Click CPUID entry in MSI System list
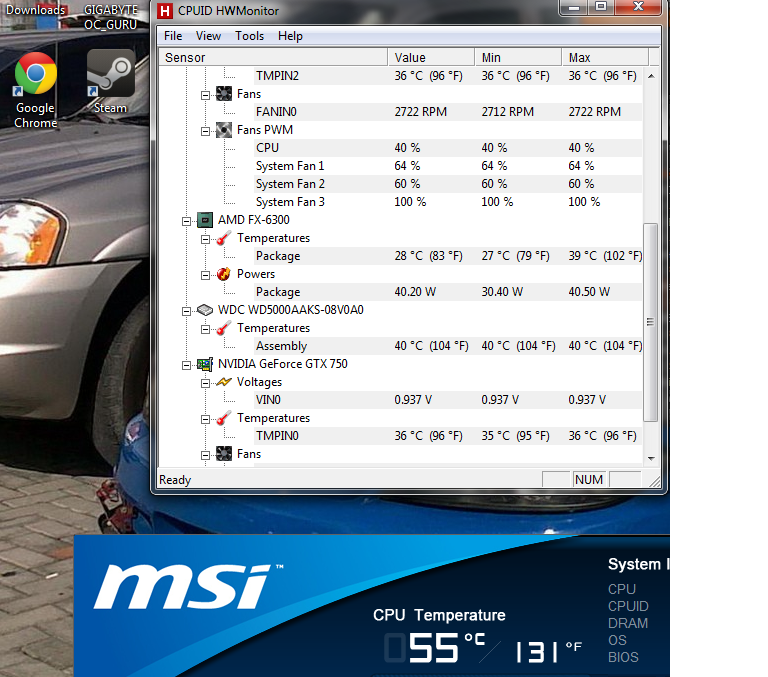The image size is (768, 677). [628, 606]
